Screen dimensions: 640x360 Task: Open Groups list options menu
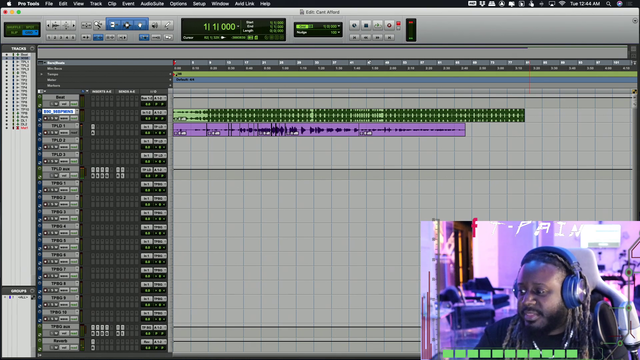(x=32, y=291)
